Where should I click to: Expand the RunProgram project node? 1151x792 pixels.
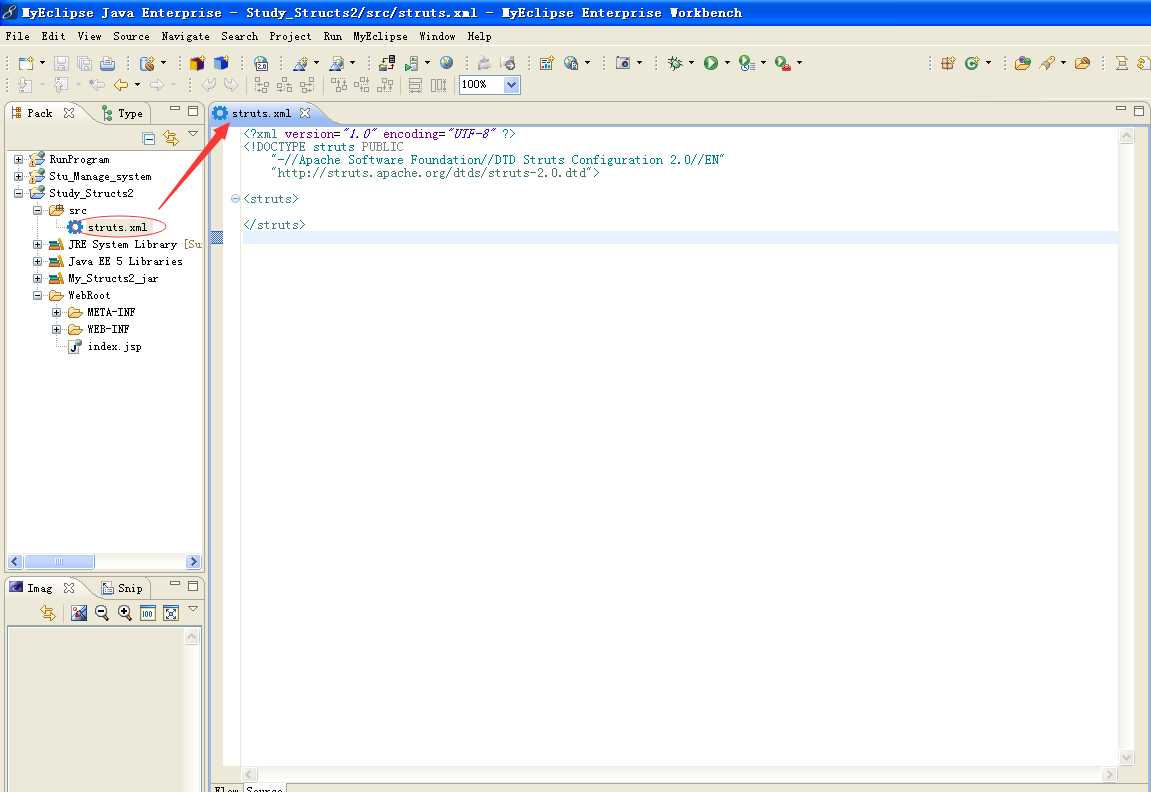click(x=18, y=159)
